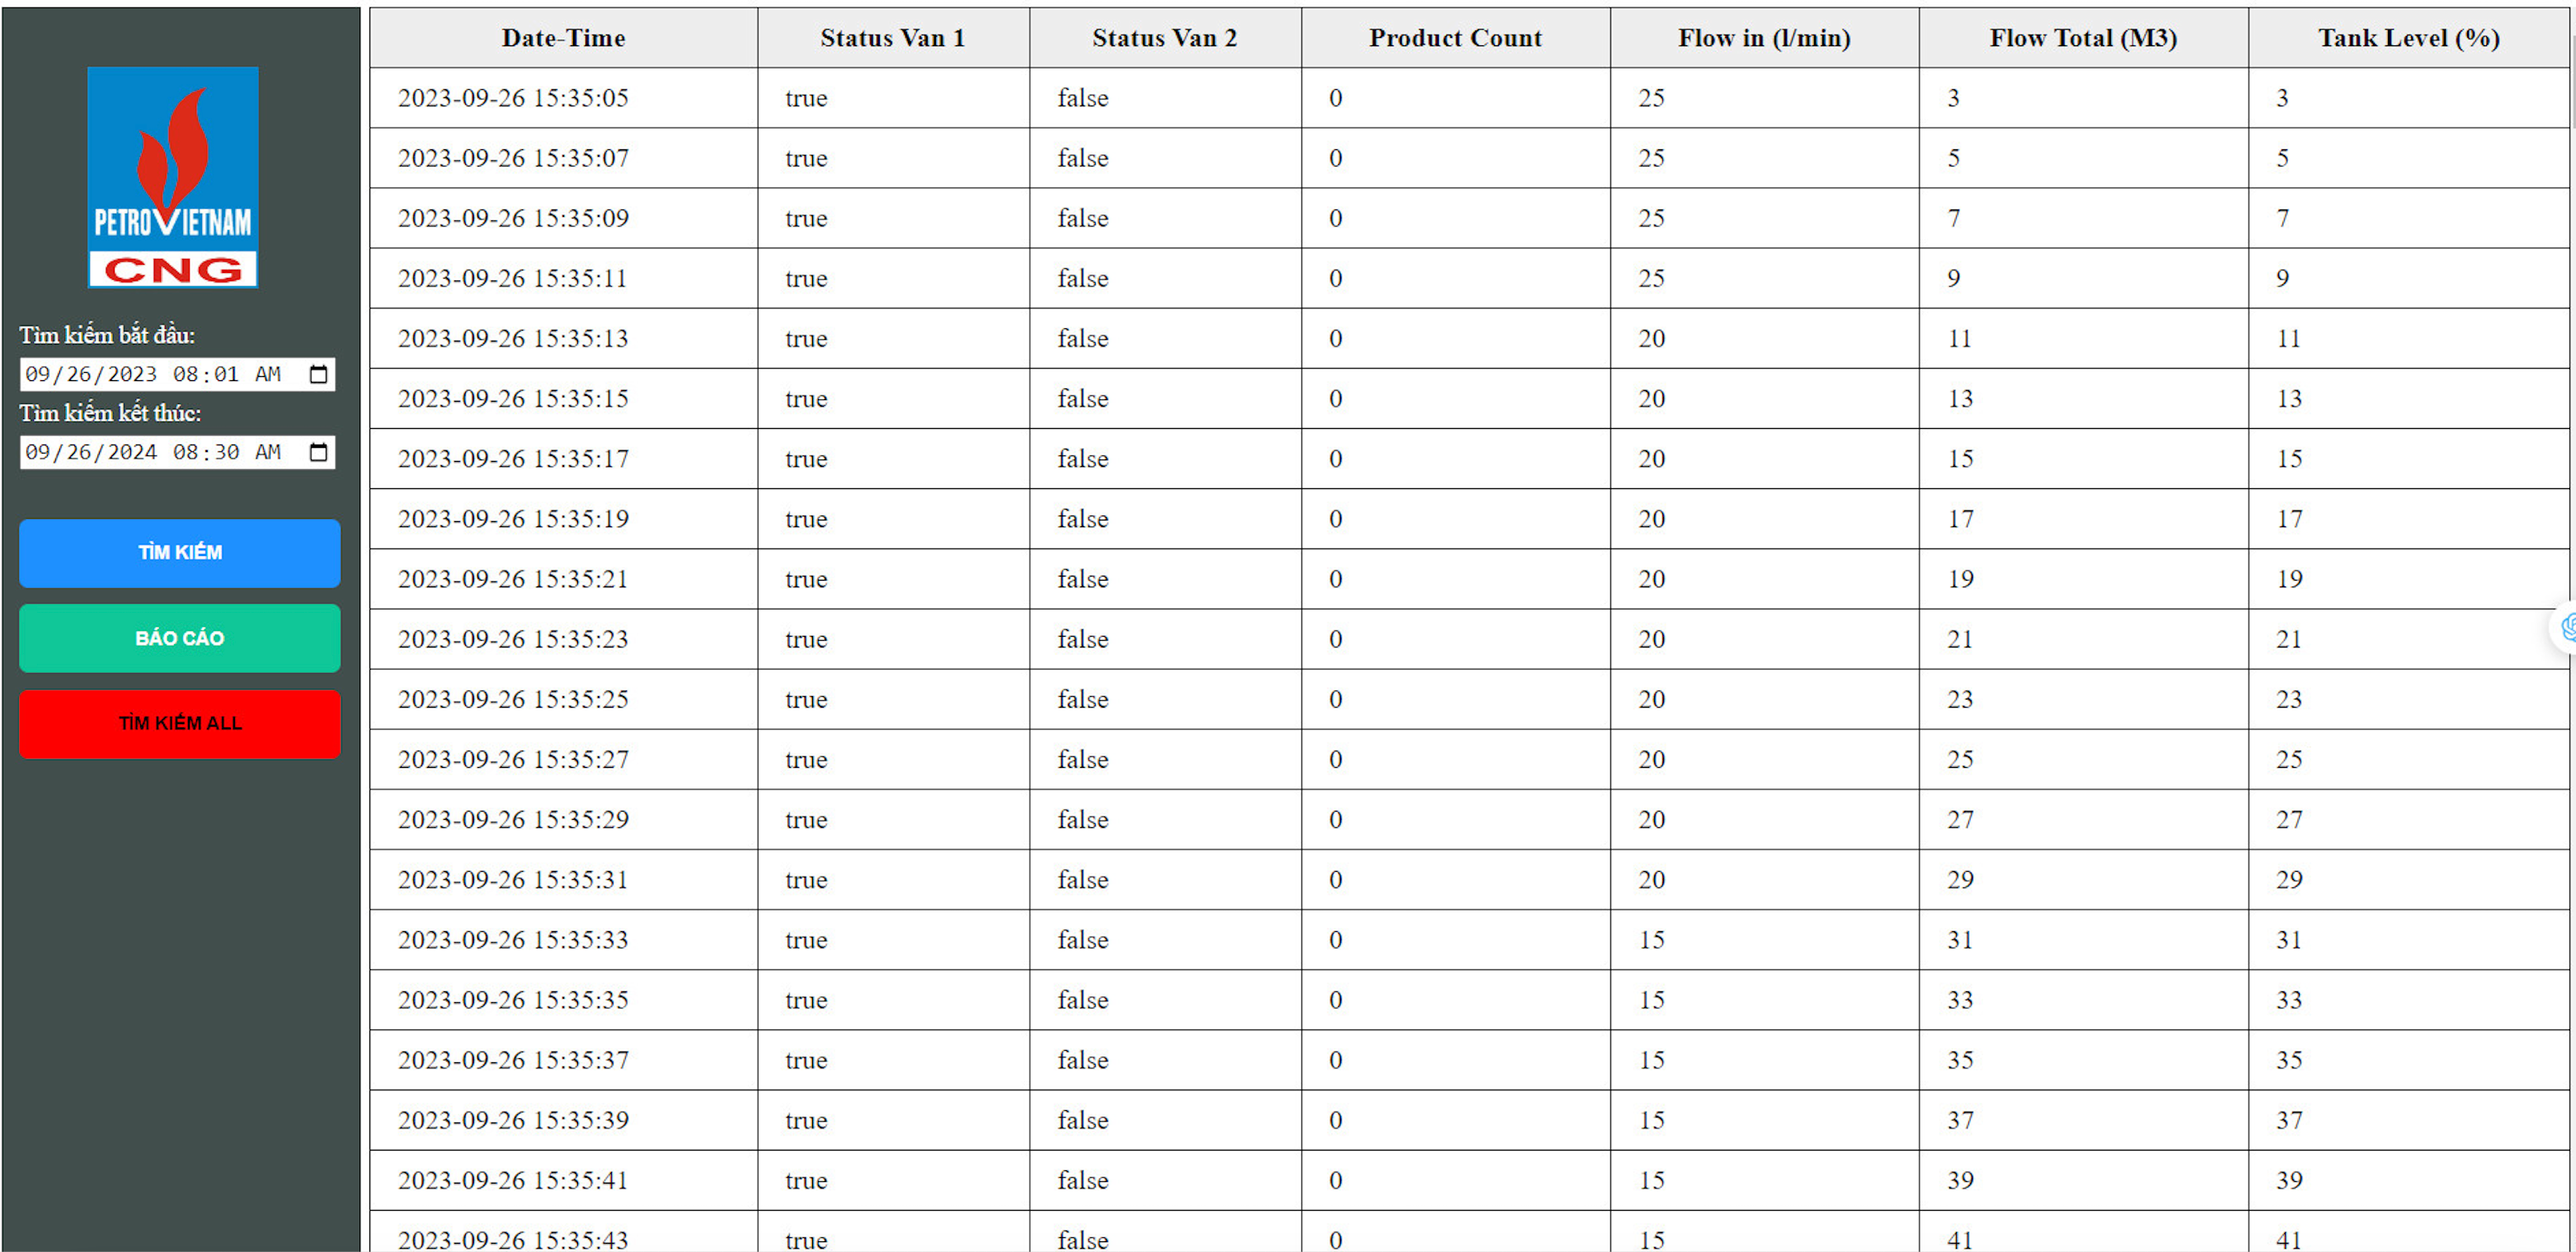Screen dimensions: 2576x1252
Task: Click the Date-Time column header
Action: click(x=564, y=38)
